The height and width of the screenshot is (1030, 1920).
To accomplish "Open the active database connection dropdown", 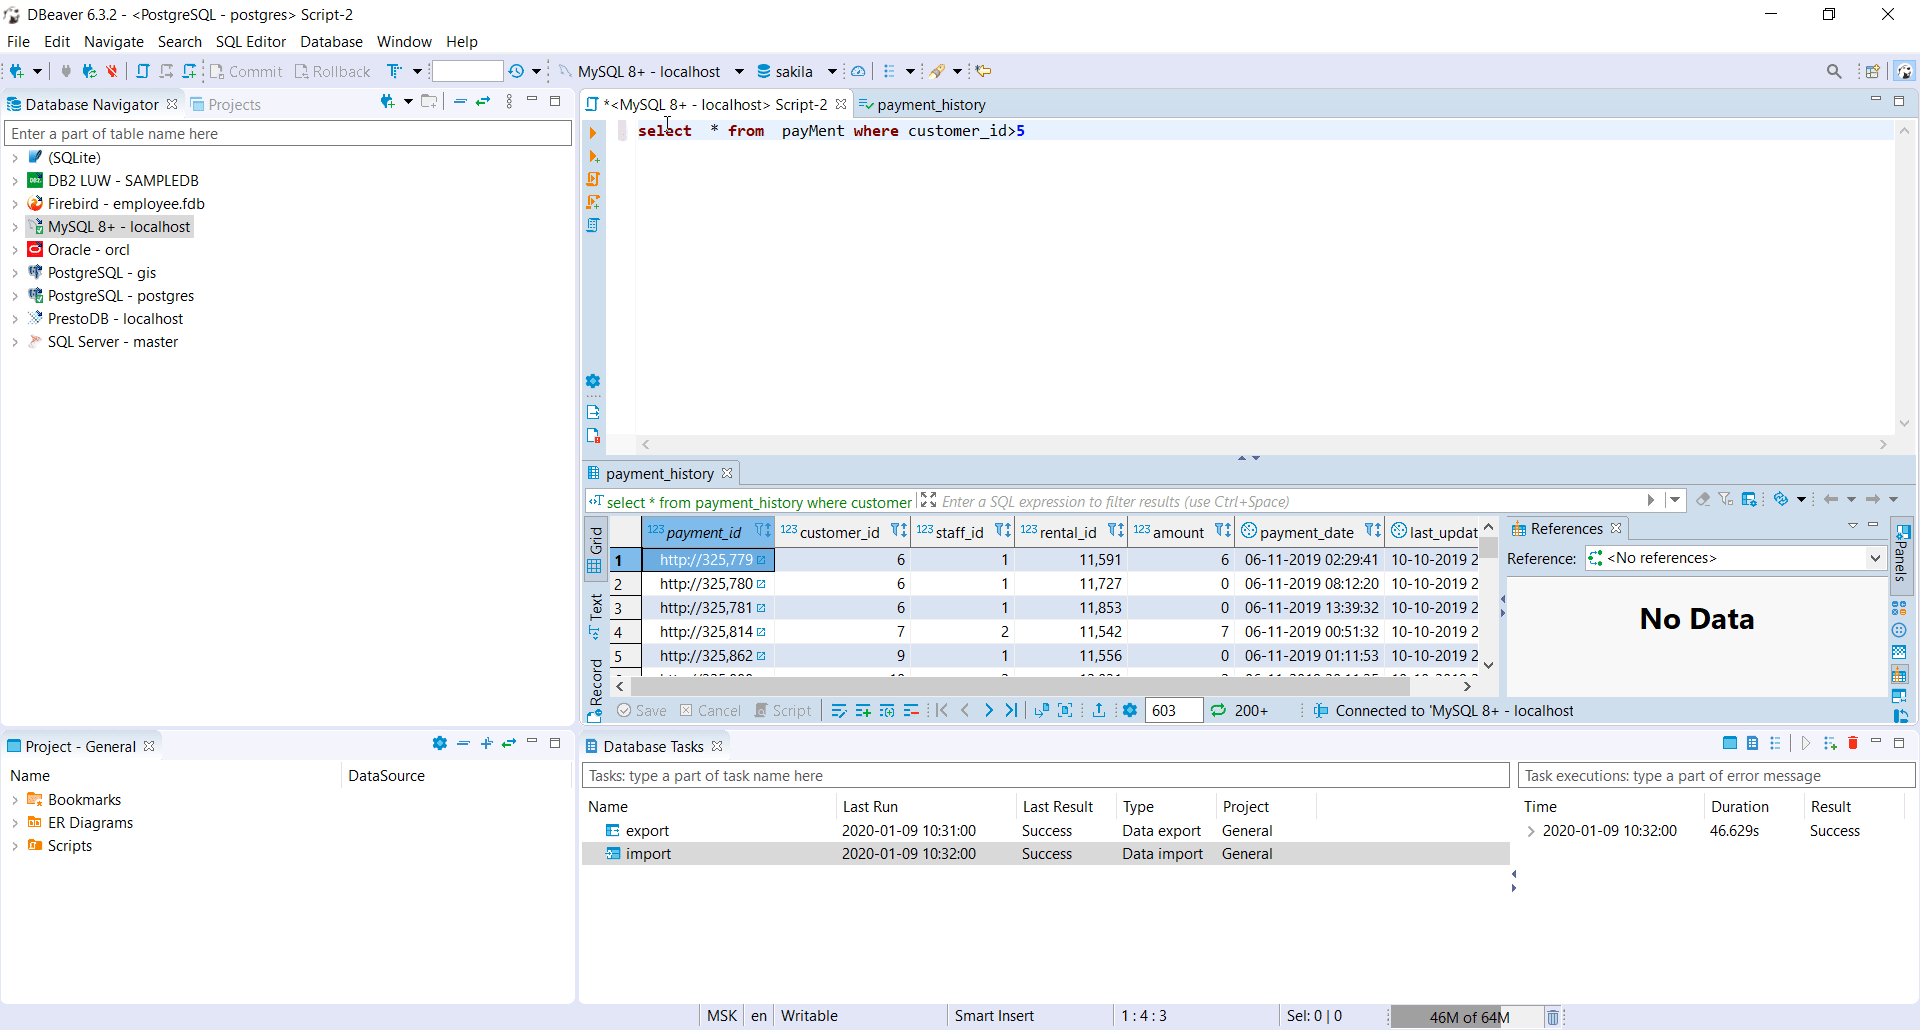I will tap(740, 71).
